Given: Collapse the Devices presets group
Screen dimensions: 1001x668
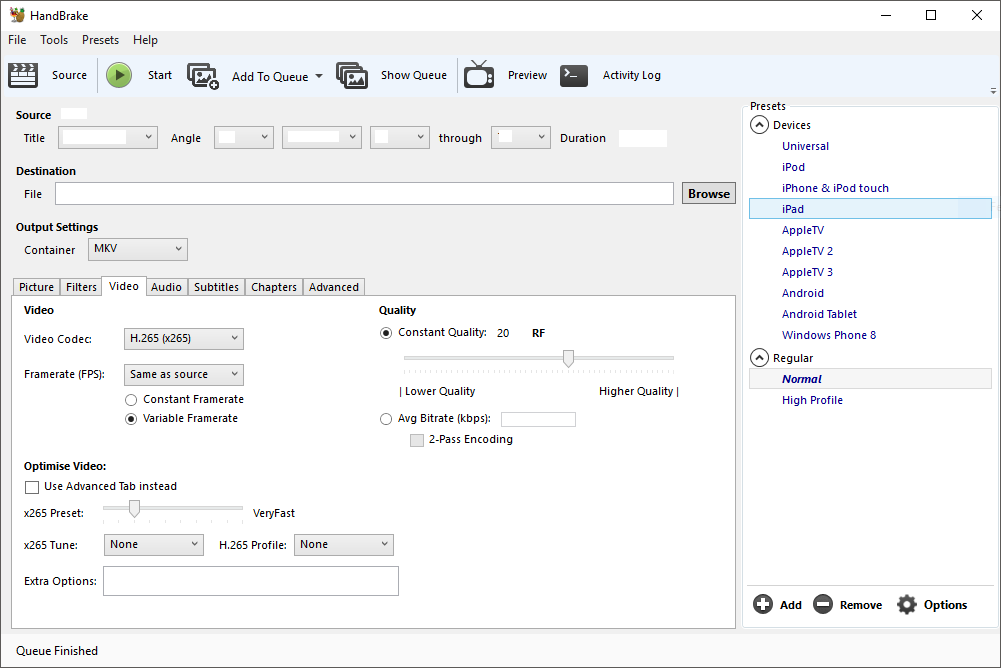Looking at the screenshot, I should [x=759, y=125].
